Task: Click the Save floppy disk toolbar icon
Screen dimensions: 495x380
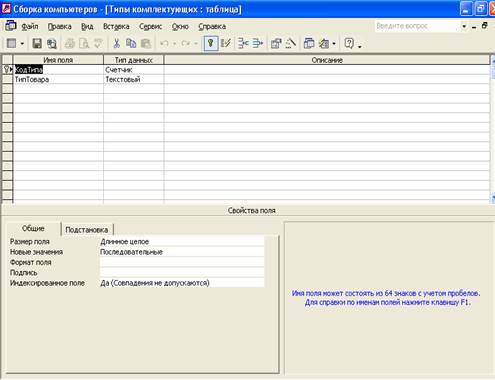Action: 37,43
